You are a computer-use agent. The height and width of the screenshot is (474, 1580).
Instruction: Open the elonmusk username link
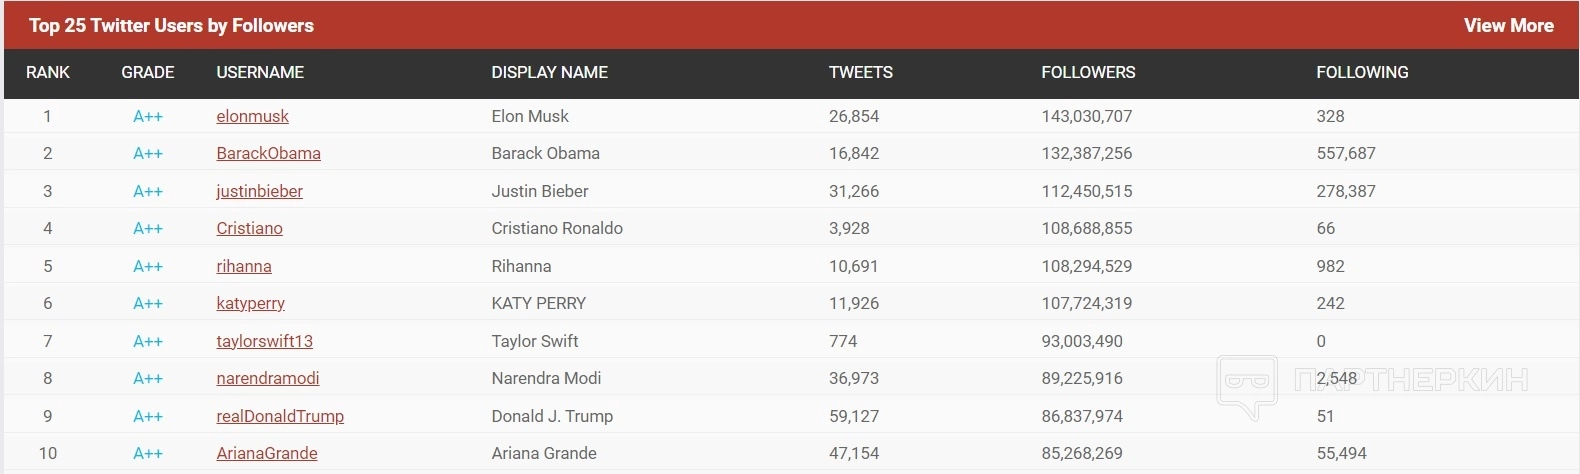pyautogui.click(x=252, y=116)
